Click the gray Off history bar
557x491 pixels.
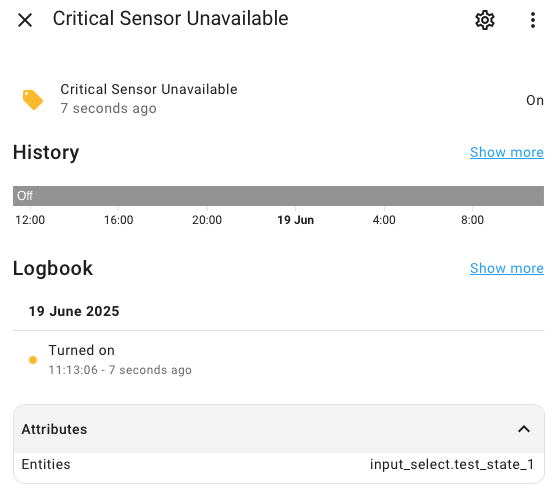point(278,196)
